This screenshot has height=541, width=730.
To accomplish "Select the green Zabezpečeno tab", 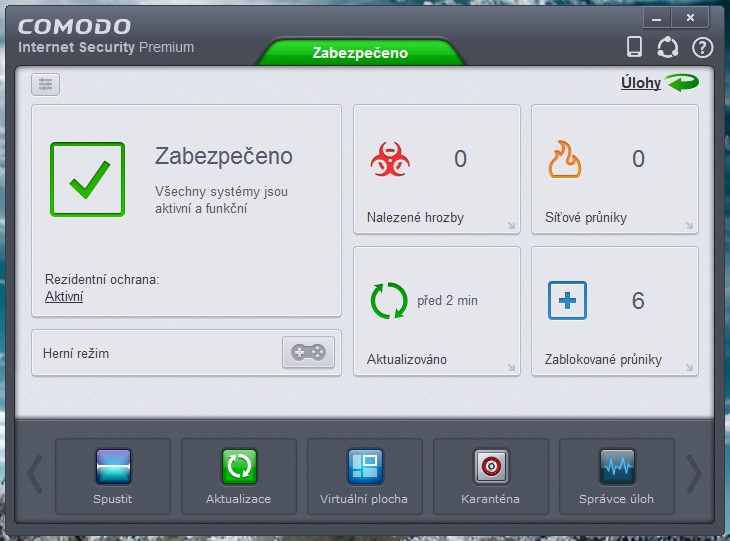I will 360,53.
